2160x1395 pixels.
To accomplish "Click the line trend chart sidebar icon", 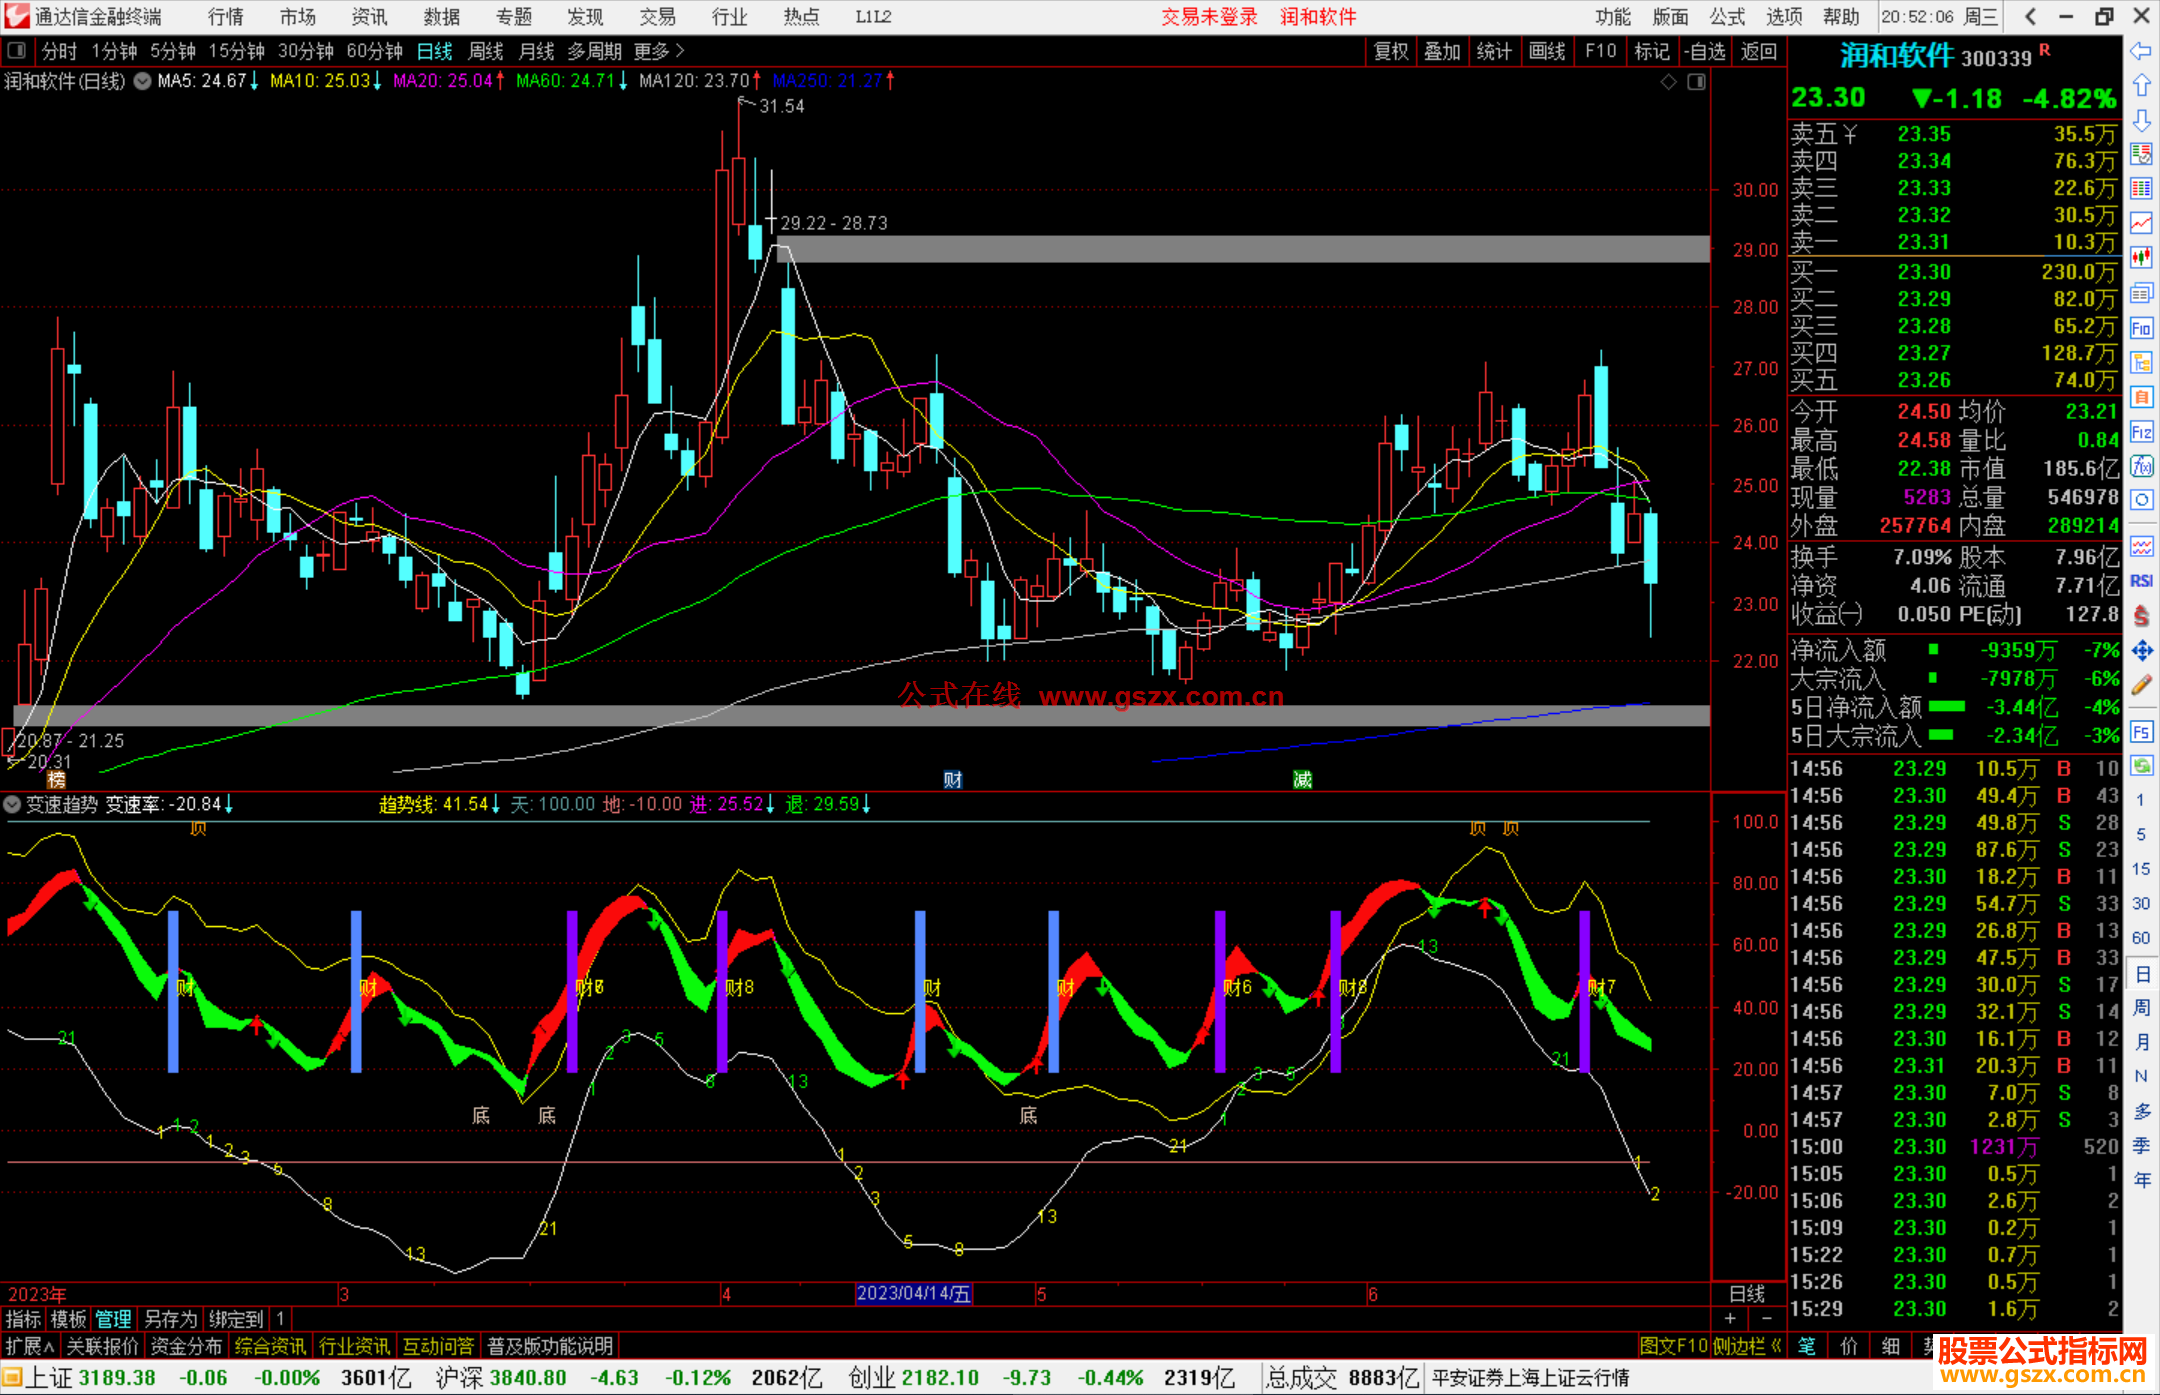I will tap(2141, 223).
